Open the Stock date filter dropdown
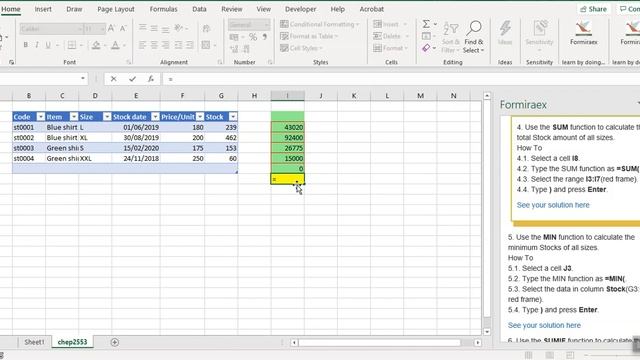This screenshot has height=360, width=640. [155, 117]
